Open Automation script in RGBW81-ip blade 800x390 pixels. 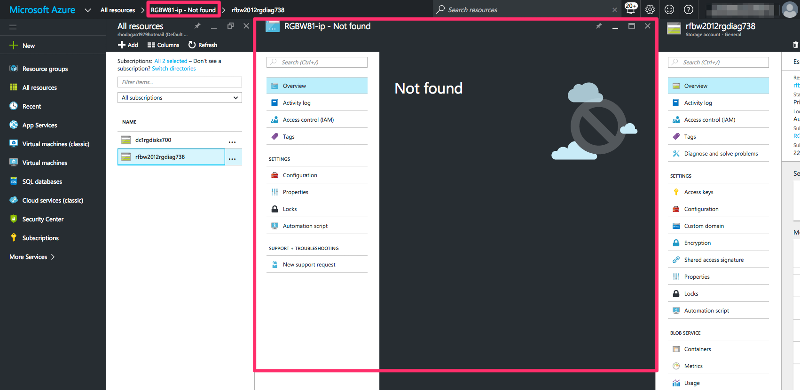[317, 226]
